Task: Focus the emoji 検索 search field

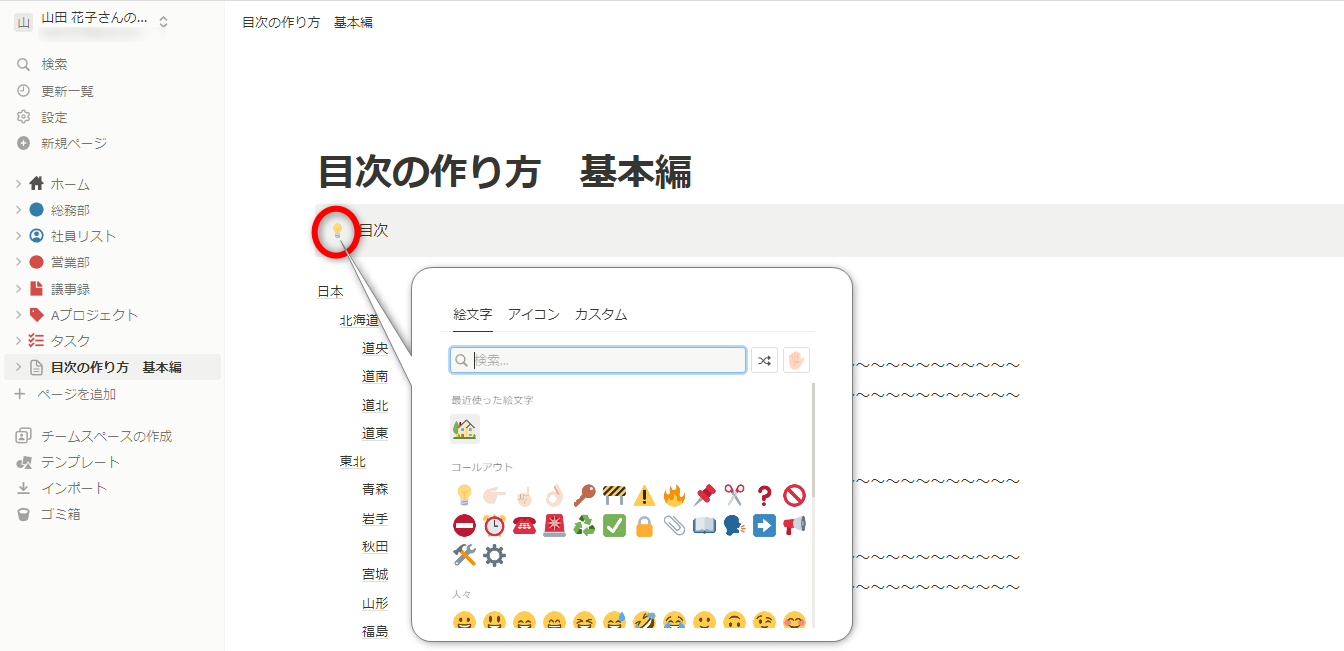Action: click(x=598, y=360)
